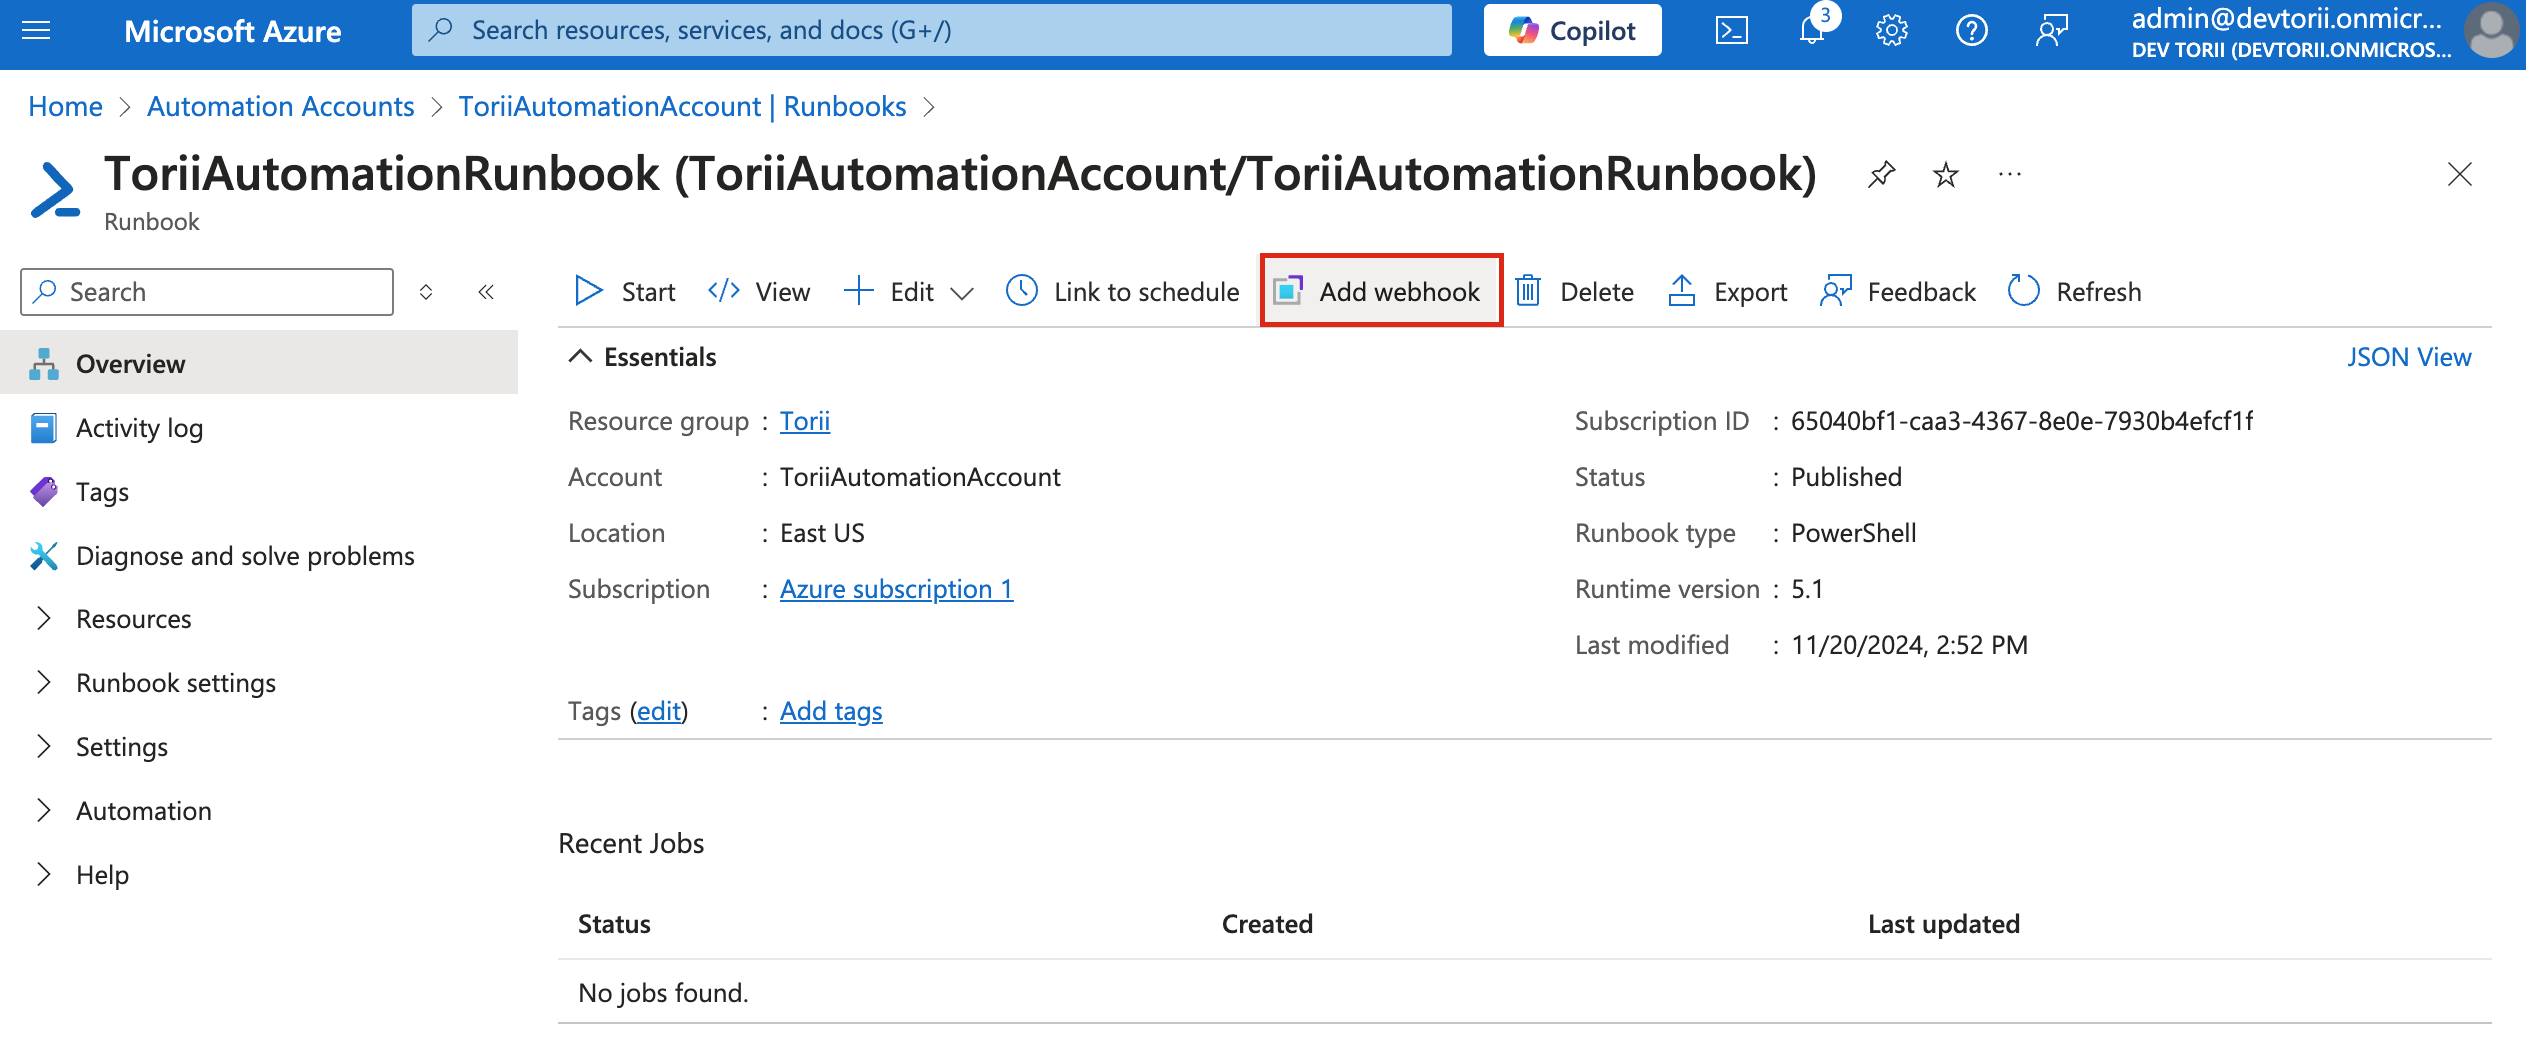The width and height of the screenshot is (2526, 1052).
Task: Click the ToriiAutomationAccount account value
Action: tap(920, 477)
